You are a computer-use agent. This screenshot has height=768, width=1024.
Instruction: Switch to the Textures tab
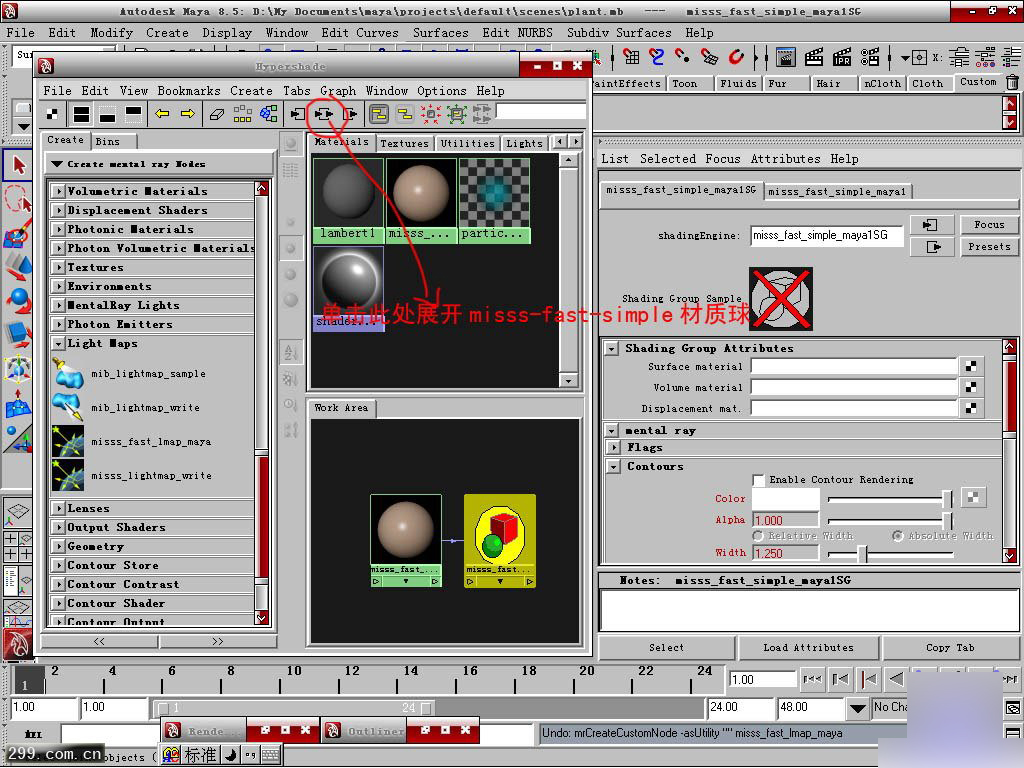pyautogui.click(x=404, y=143)
